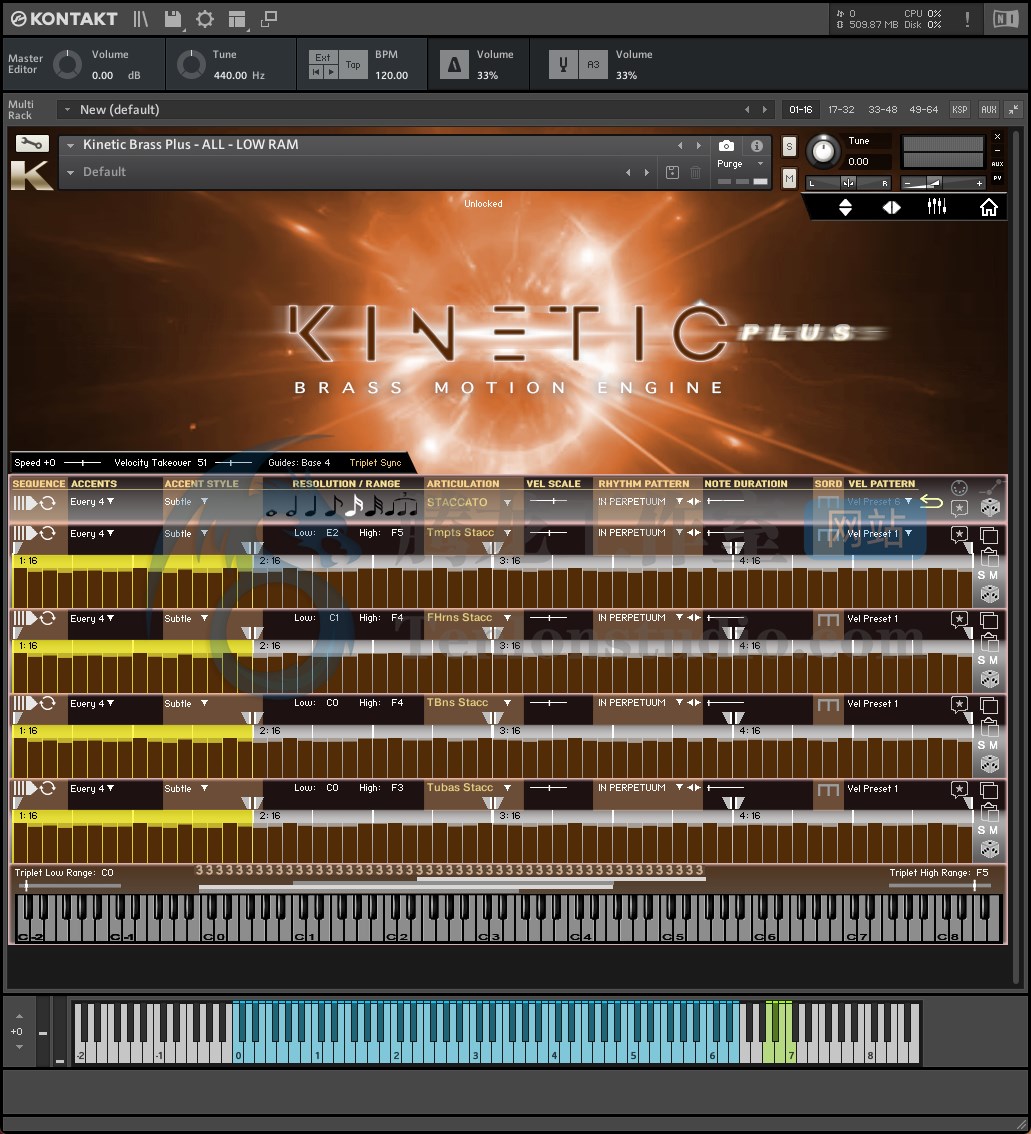Click the instrument Tune knob
This screenshot has height=1134, width=1031.
click(x=823, y=151)
